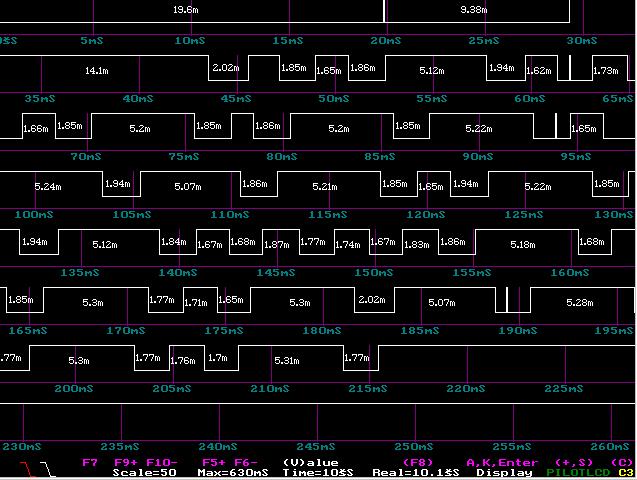Select the 19.6m pulse width value
This screenshot has width=637, height=480.
(x=186, y=10)
